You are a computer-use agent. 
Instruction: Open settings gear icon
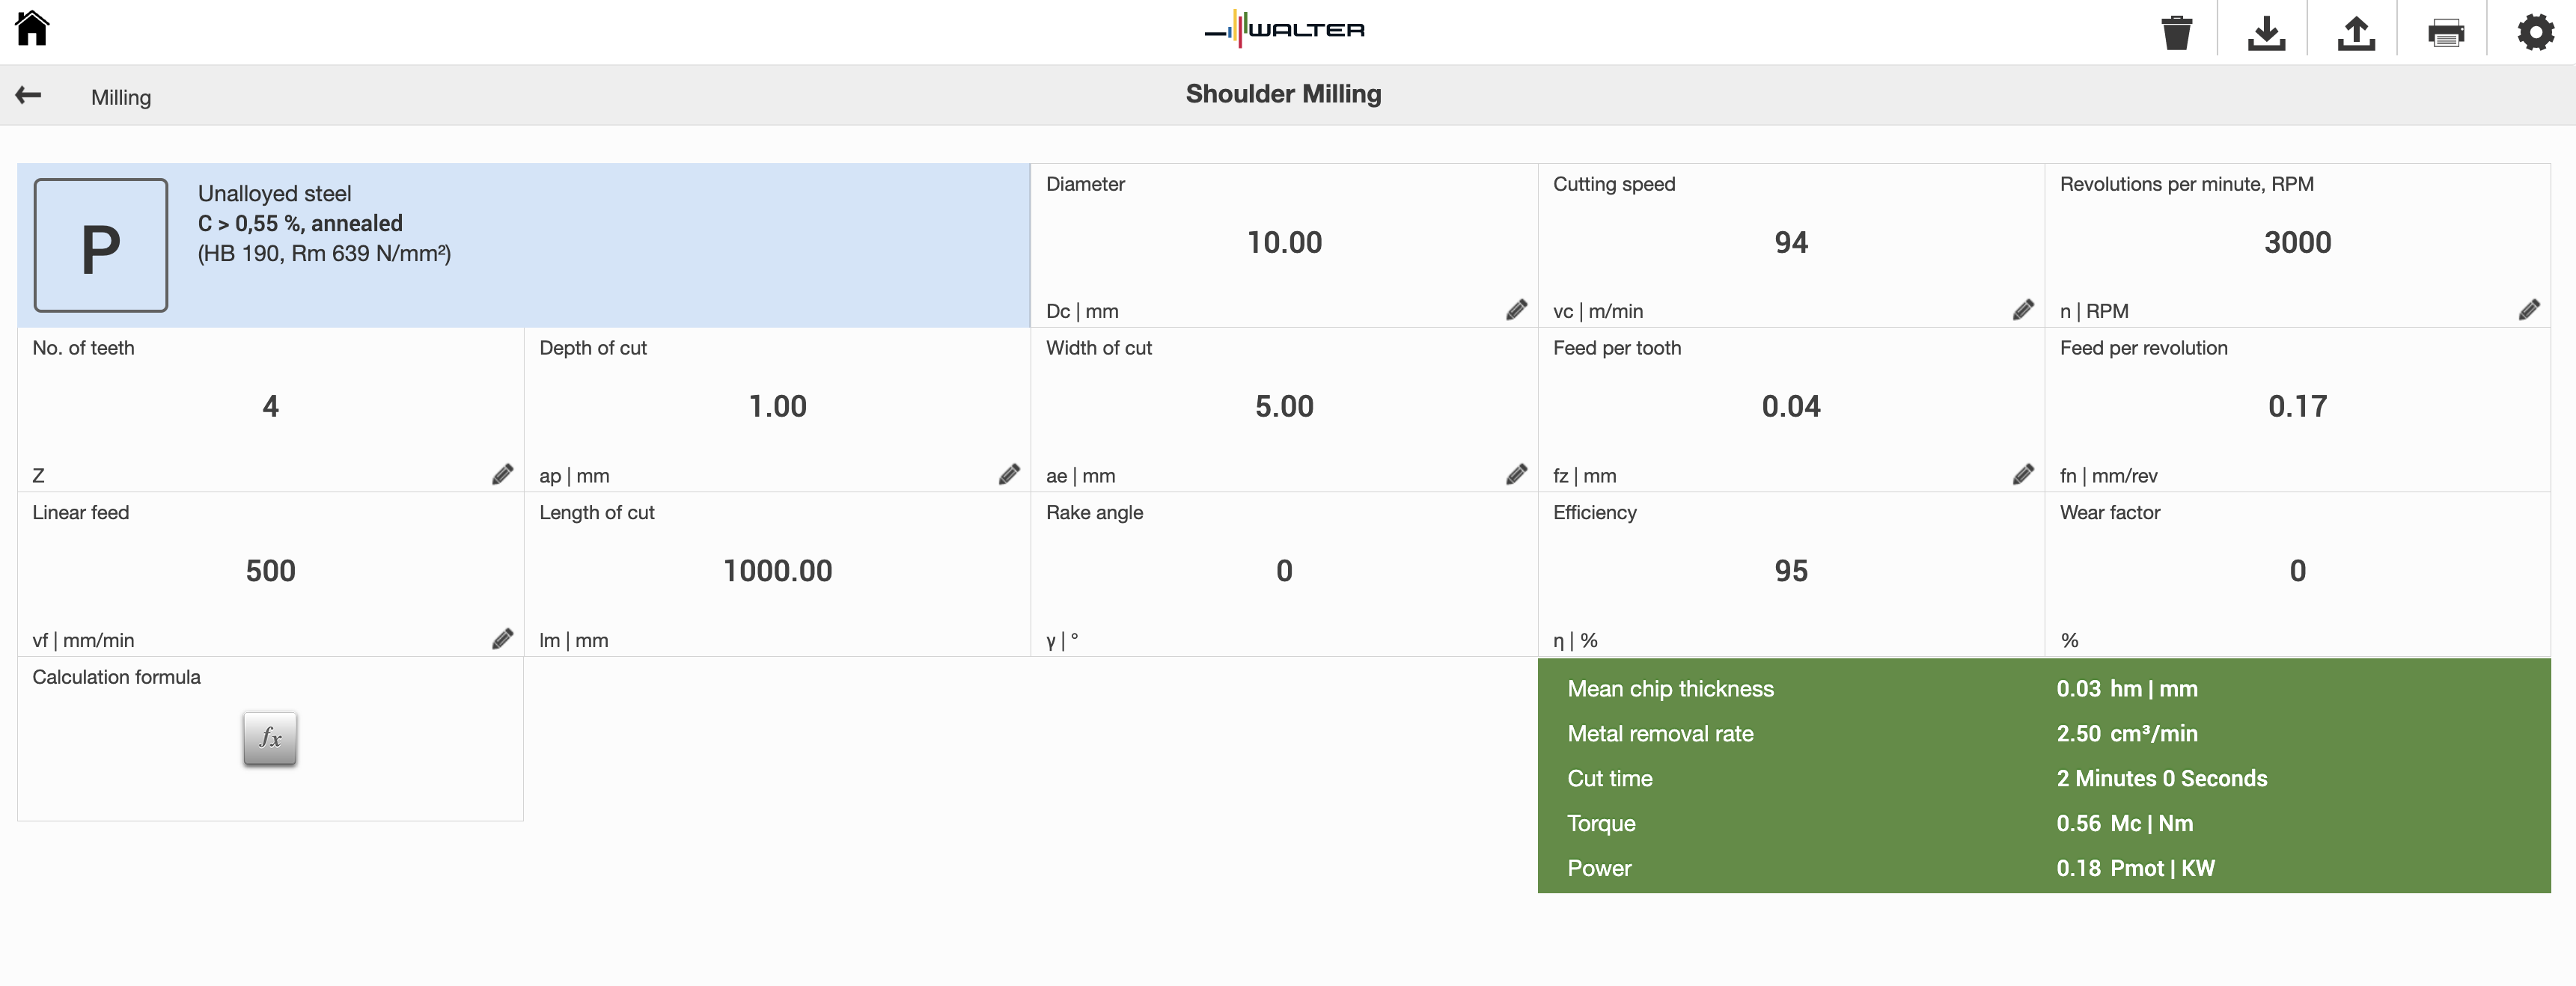tap(2536, 32)
